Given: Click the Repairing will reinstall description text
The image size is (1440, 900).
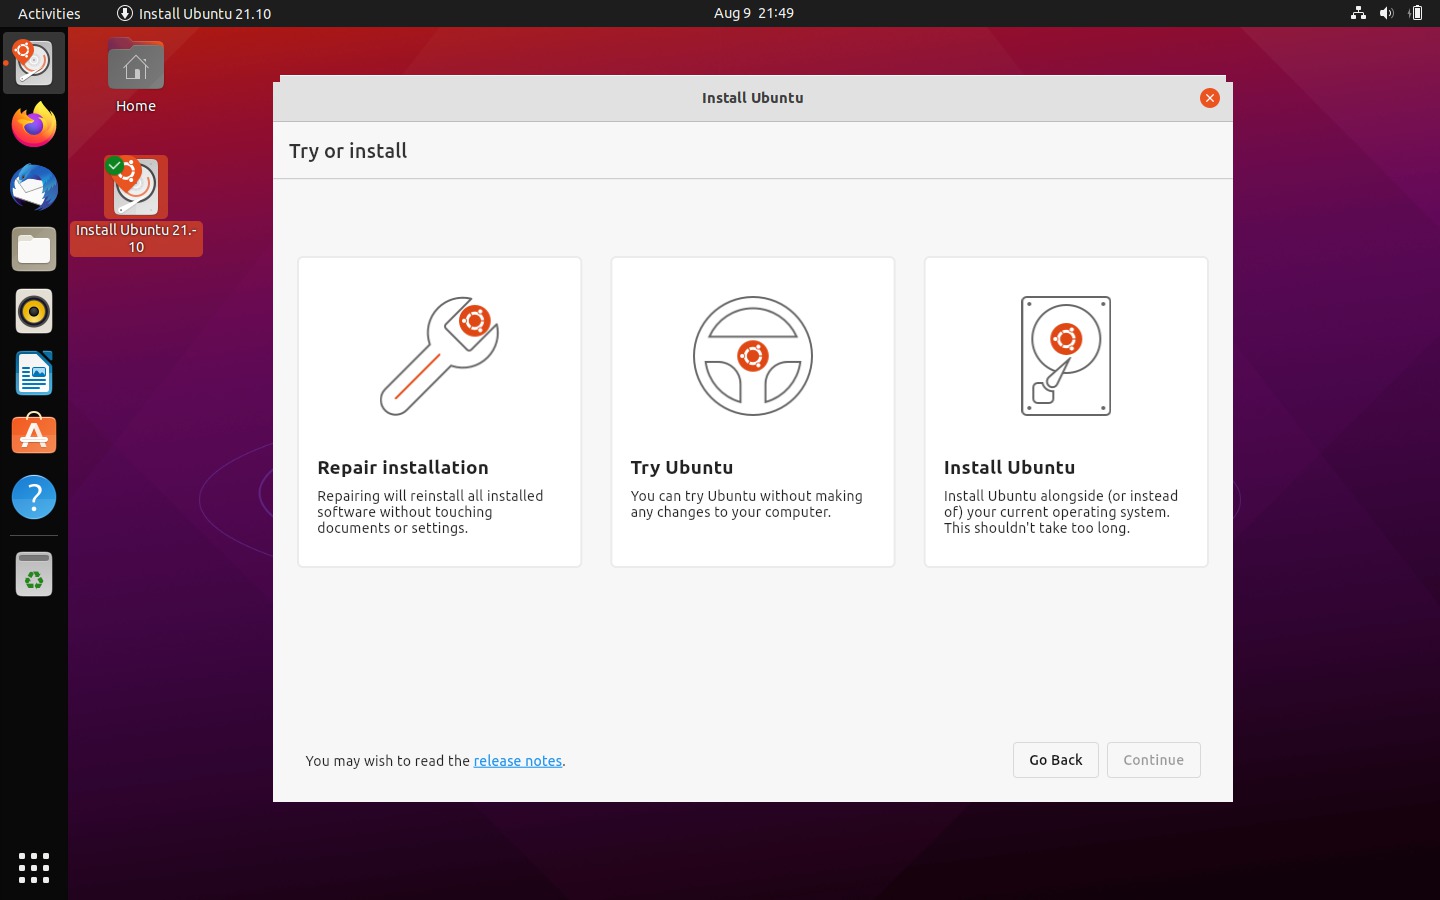Looking at the screenshot, I should (430, 512).
